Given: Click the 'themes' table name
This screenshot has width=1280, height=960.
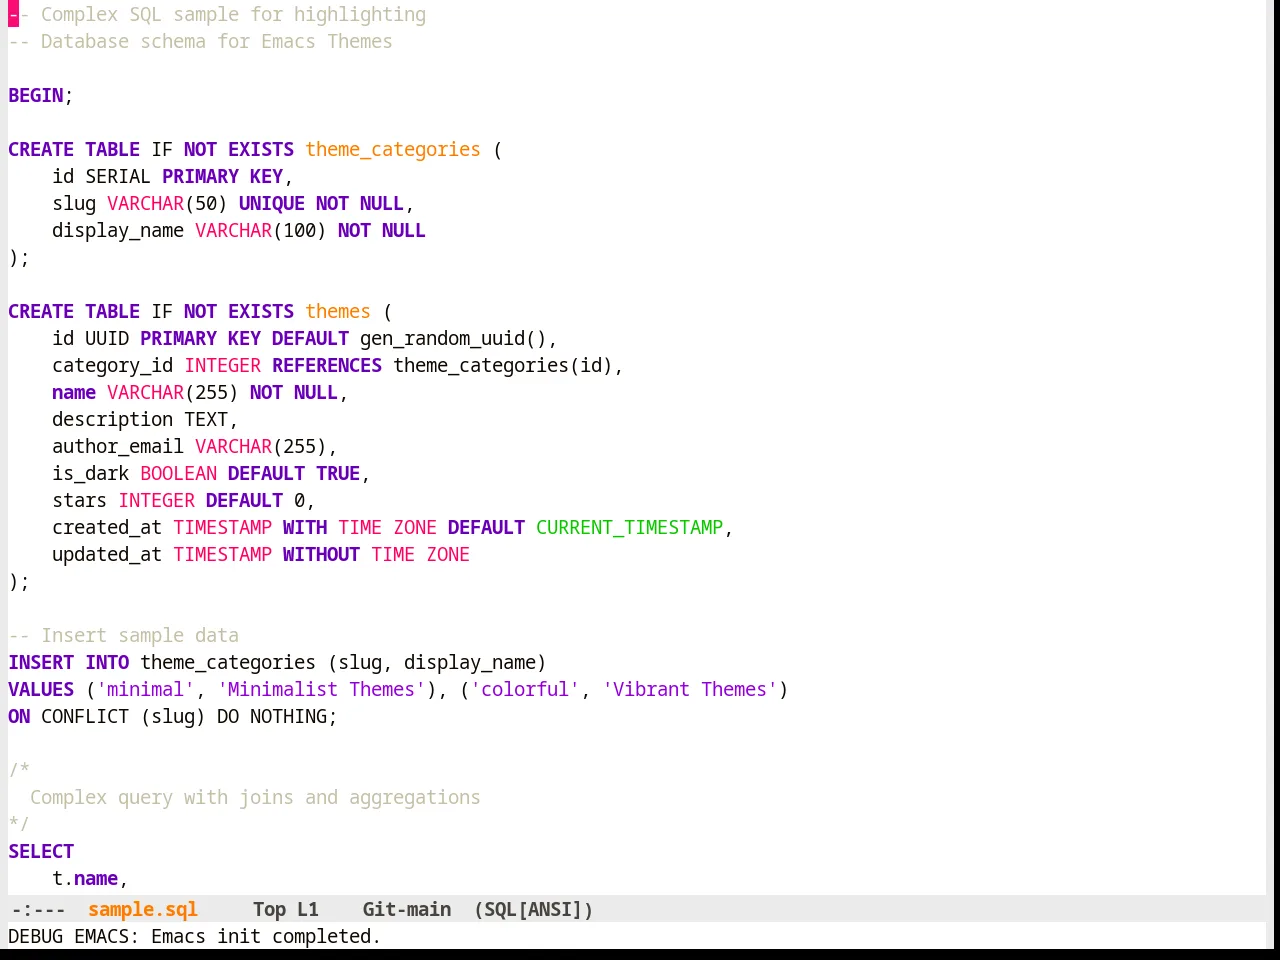Looking at the screenshot, I should point(338,311).
